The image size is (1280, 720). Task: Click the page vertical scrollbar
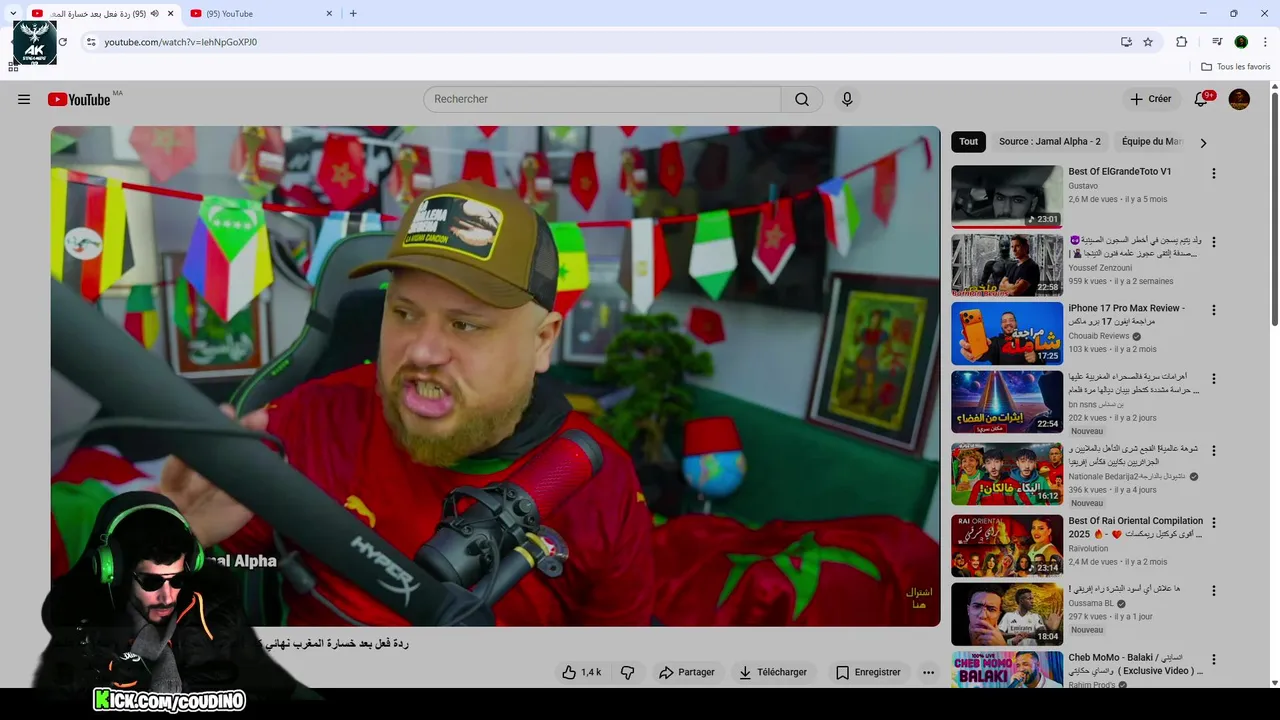click(x=1275, y=210)
